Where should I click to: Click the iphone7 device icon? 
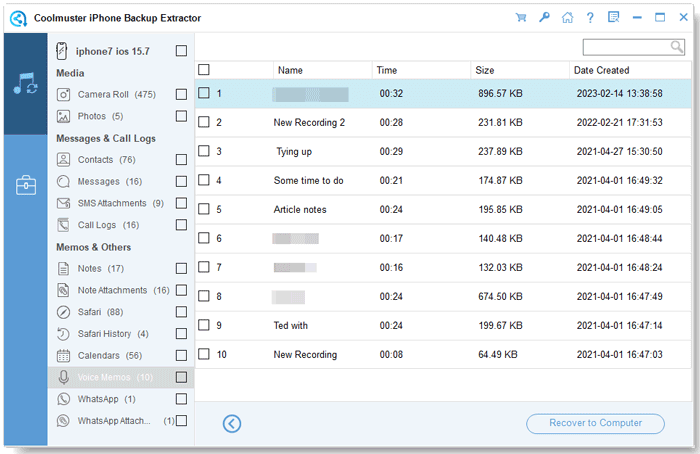click(62, 51)
